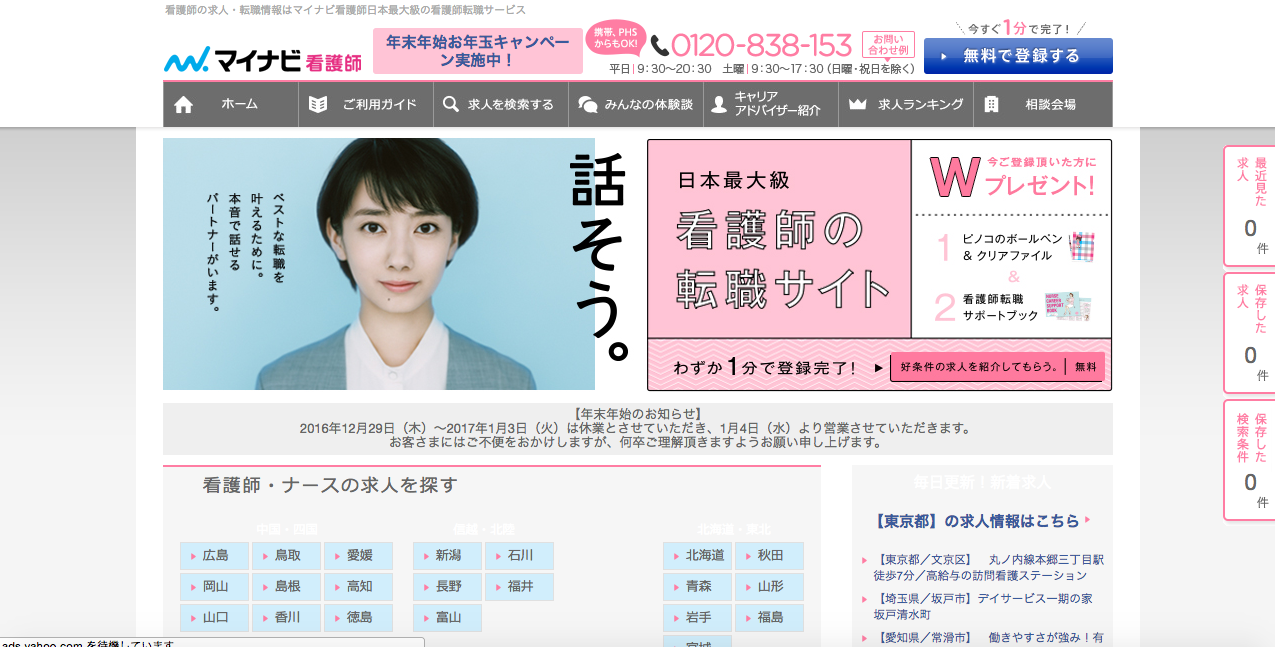Open the 最近見た求人 side tab
This screenshot has height=647, width=1275.
pos(1250,207)
